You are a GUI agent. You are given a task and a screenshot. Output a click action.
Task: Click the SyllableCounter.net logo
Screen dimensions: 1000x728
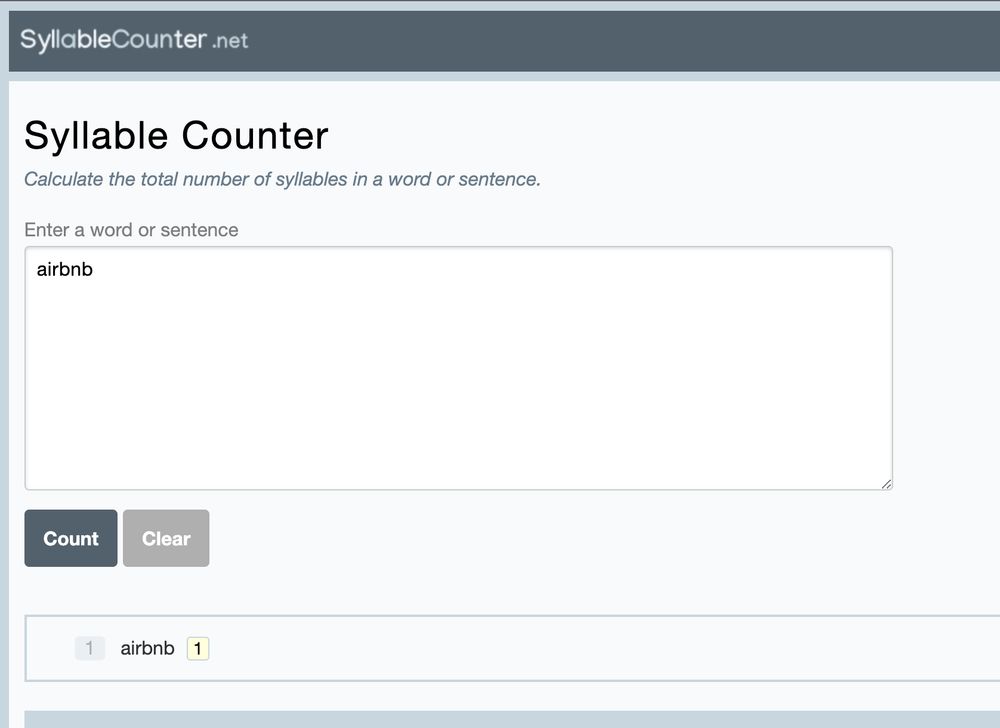(x=134, y=40)
